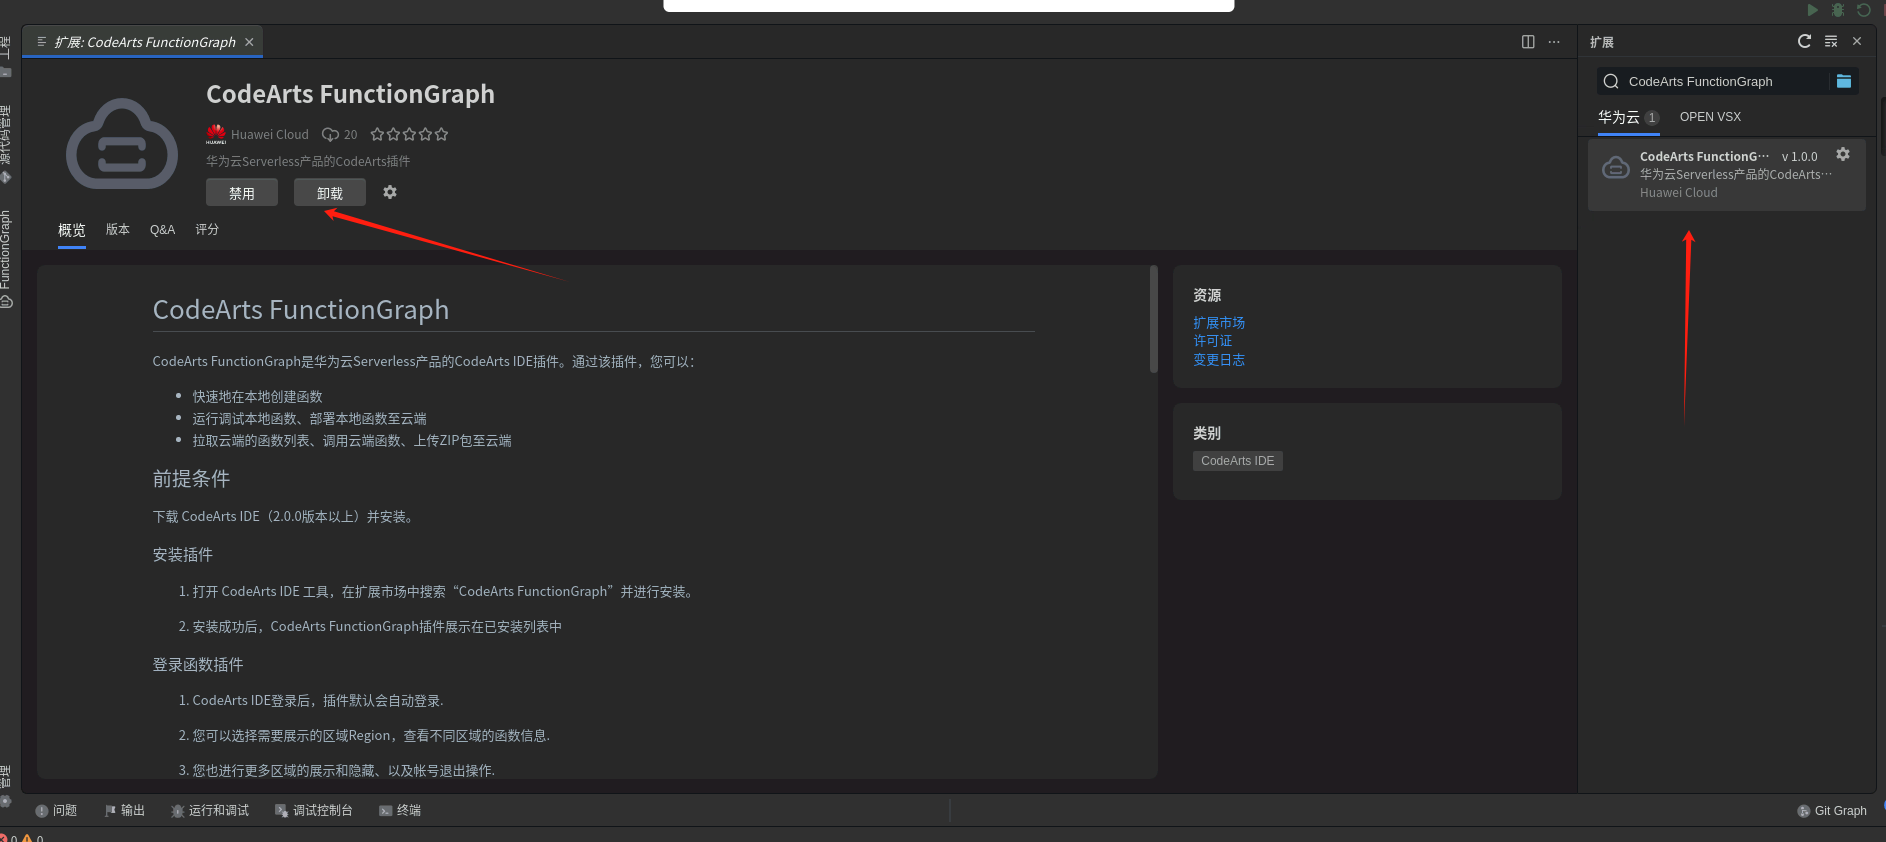Click the green Run icon at top right
This screenshot has height=842, width=1886.
(1812, 10)
